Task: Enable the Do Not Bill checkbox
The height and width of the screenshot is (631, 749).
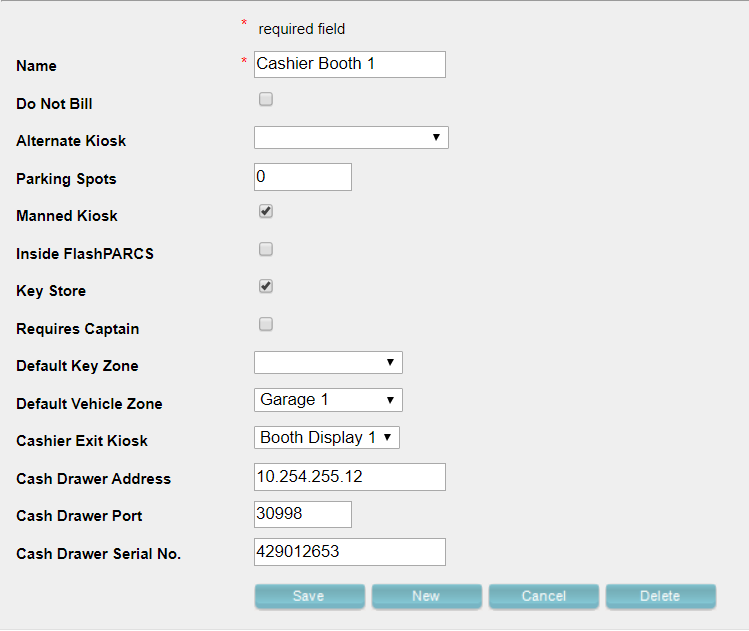Action: 266,99
